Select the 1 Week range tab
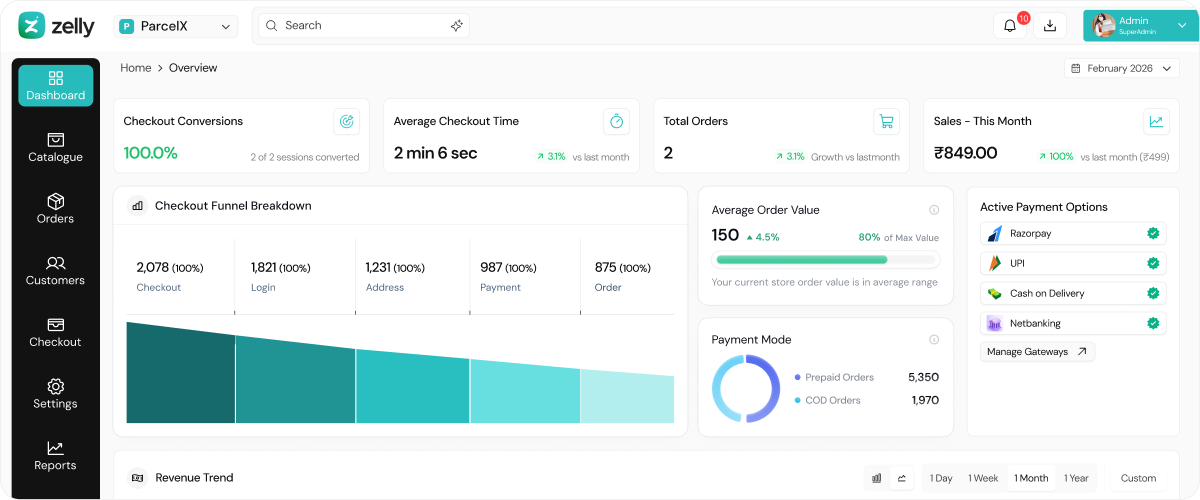 [983, 478]
